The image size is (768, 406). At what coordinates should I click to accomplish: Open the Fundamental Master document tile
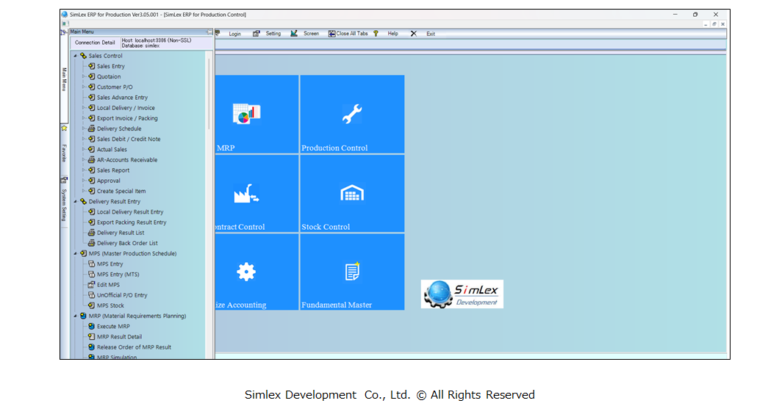coord(351,271)
